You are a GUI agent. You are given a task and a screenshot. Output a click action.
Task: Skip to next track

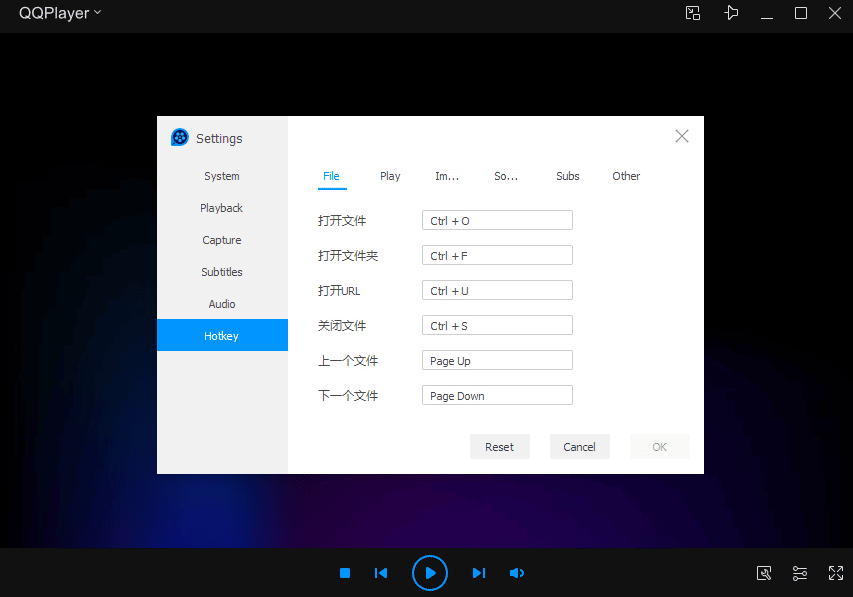[x=479, y=573]
